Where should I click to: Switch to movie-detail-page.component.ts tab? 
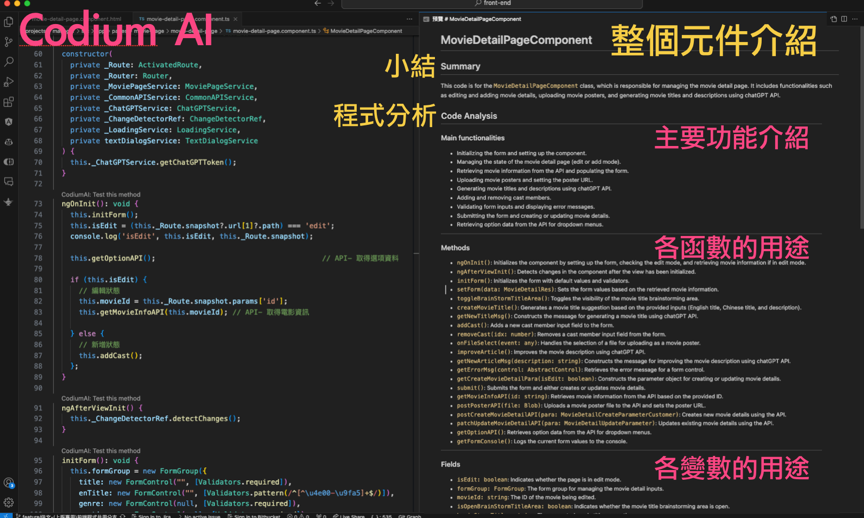click(187, 19)
